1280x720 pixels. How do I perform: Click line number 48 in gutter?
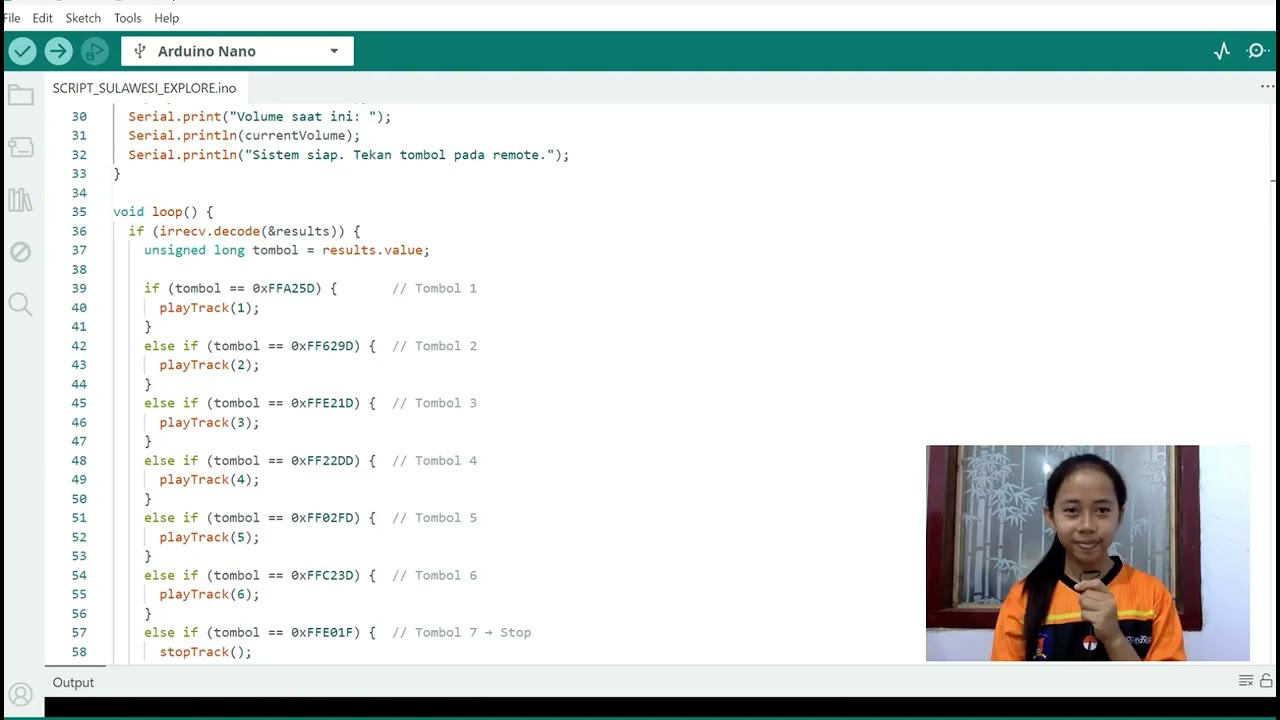79,461
